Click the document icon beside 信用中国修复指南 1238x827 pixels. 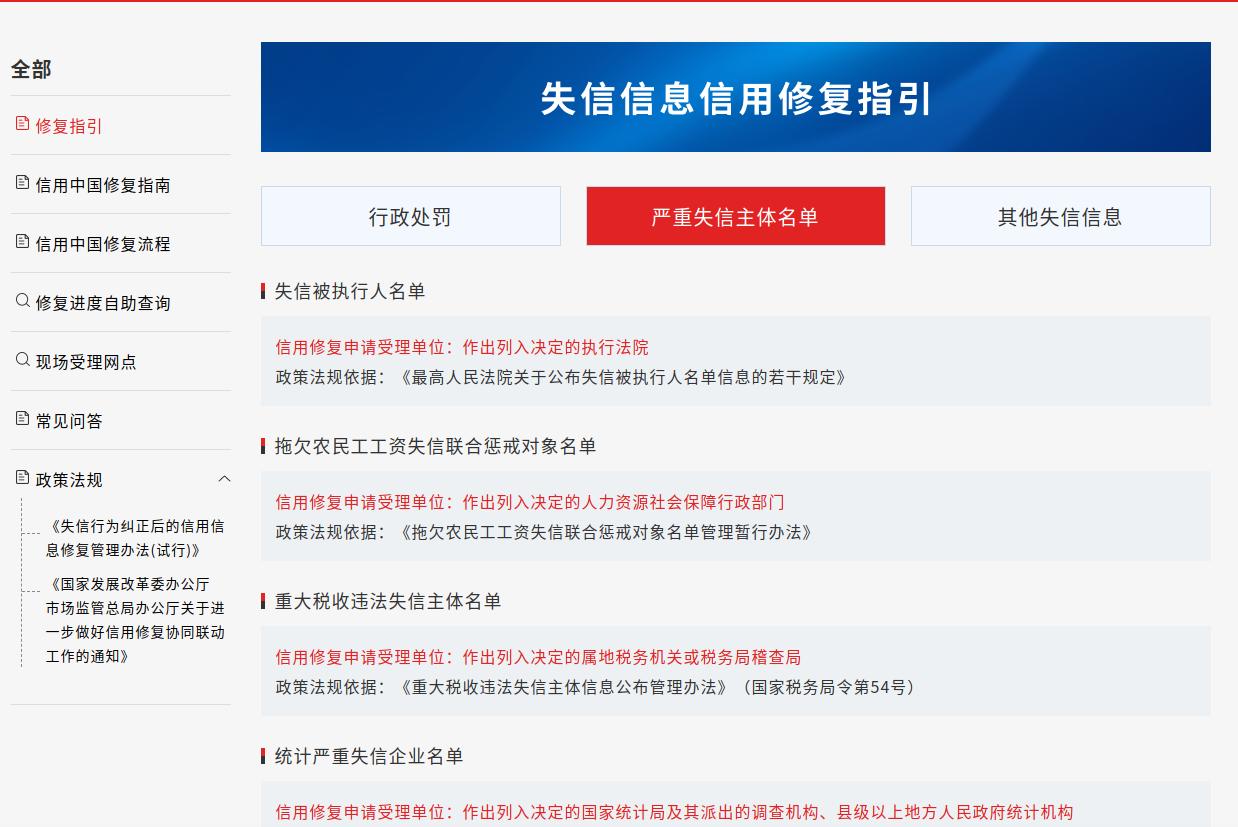pyautogui.click(x=22, y=183)
